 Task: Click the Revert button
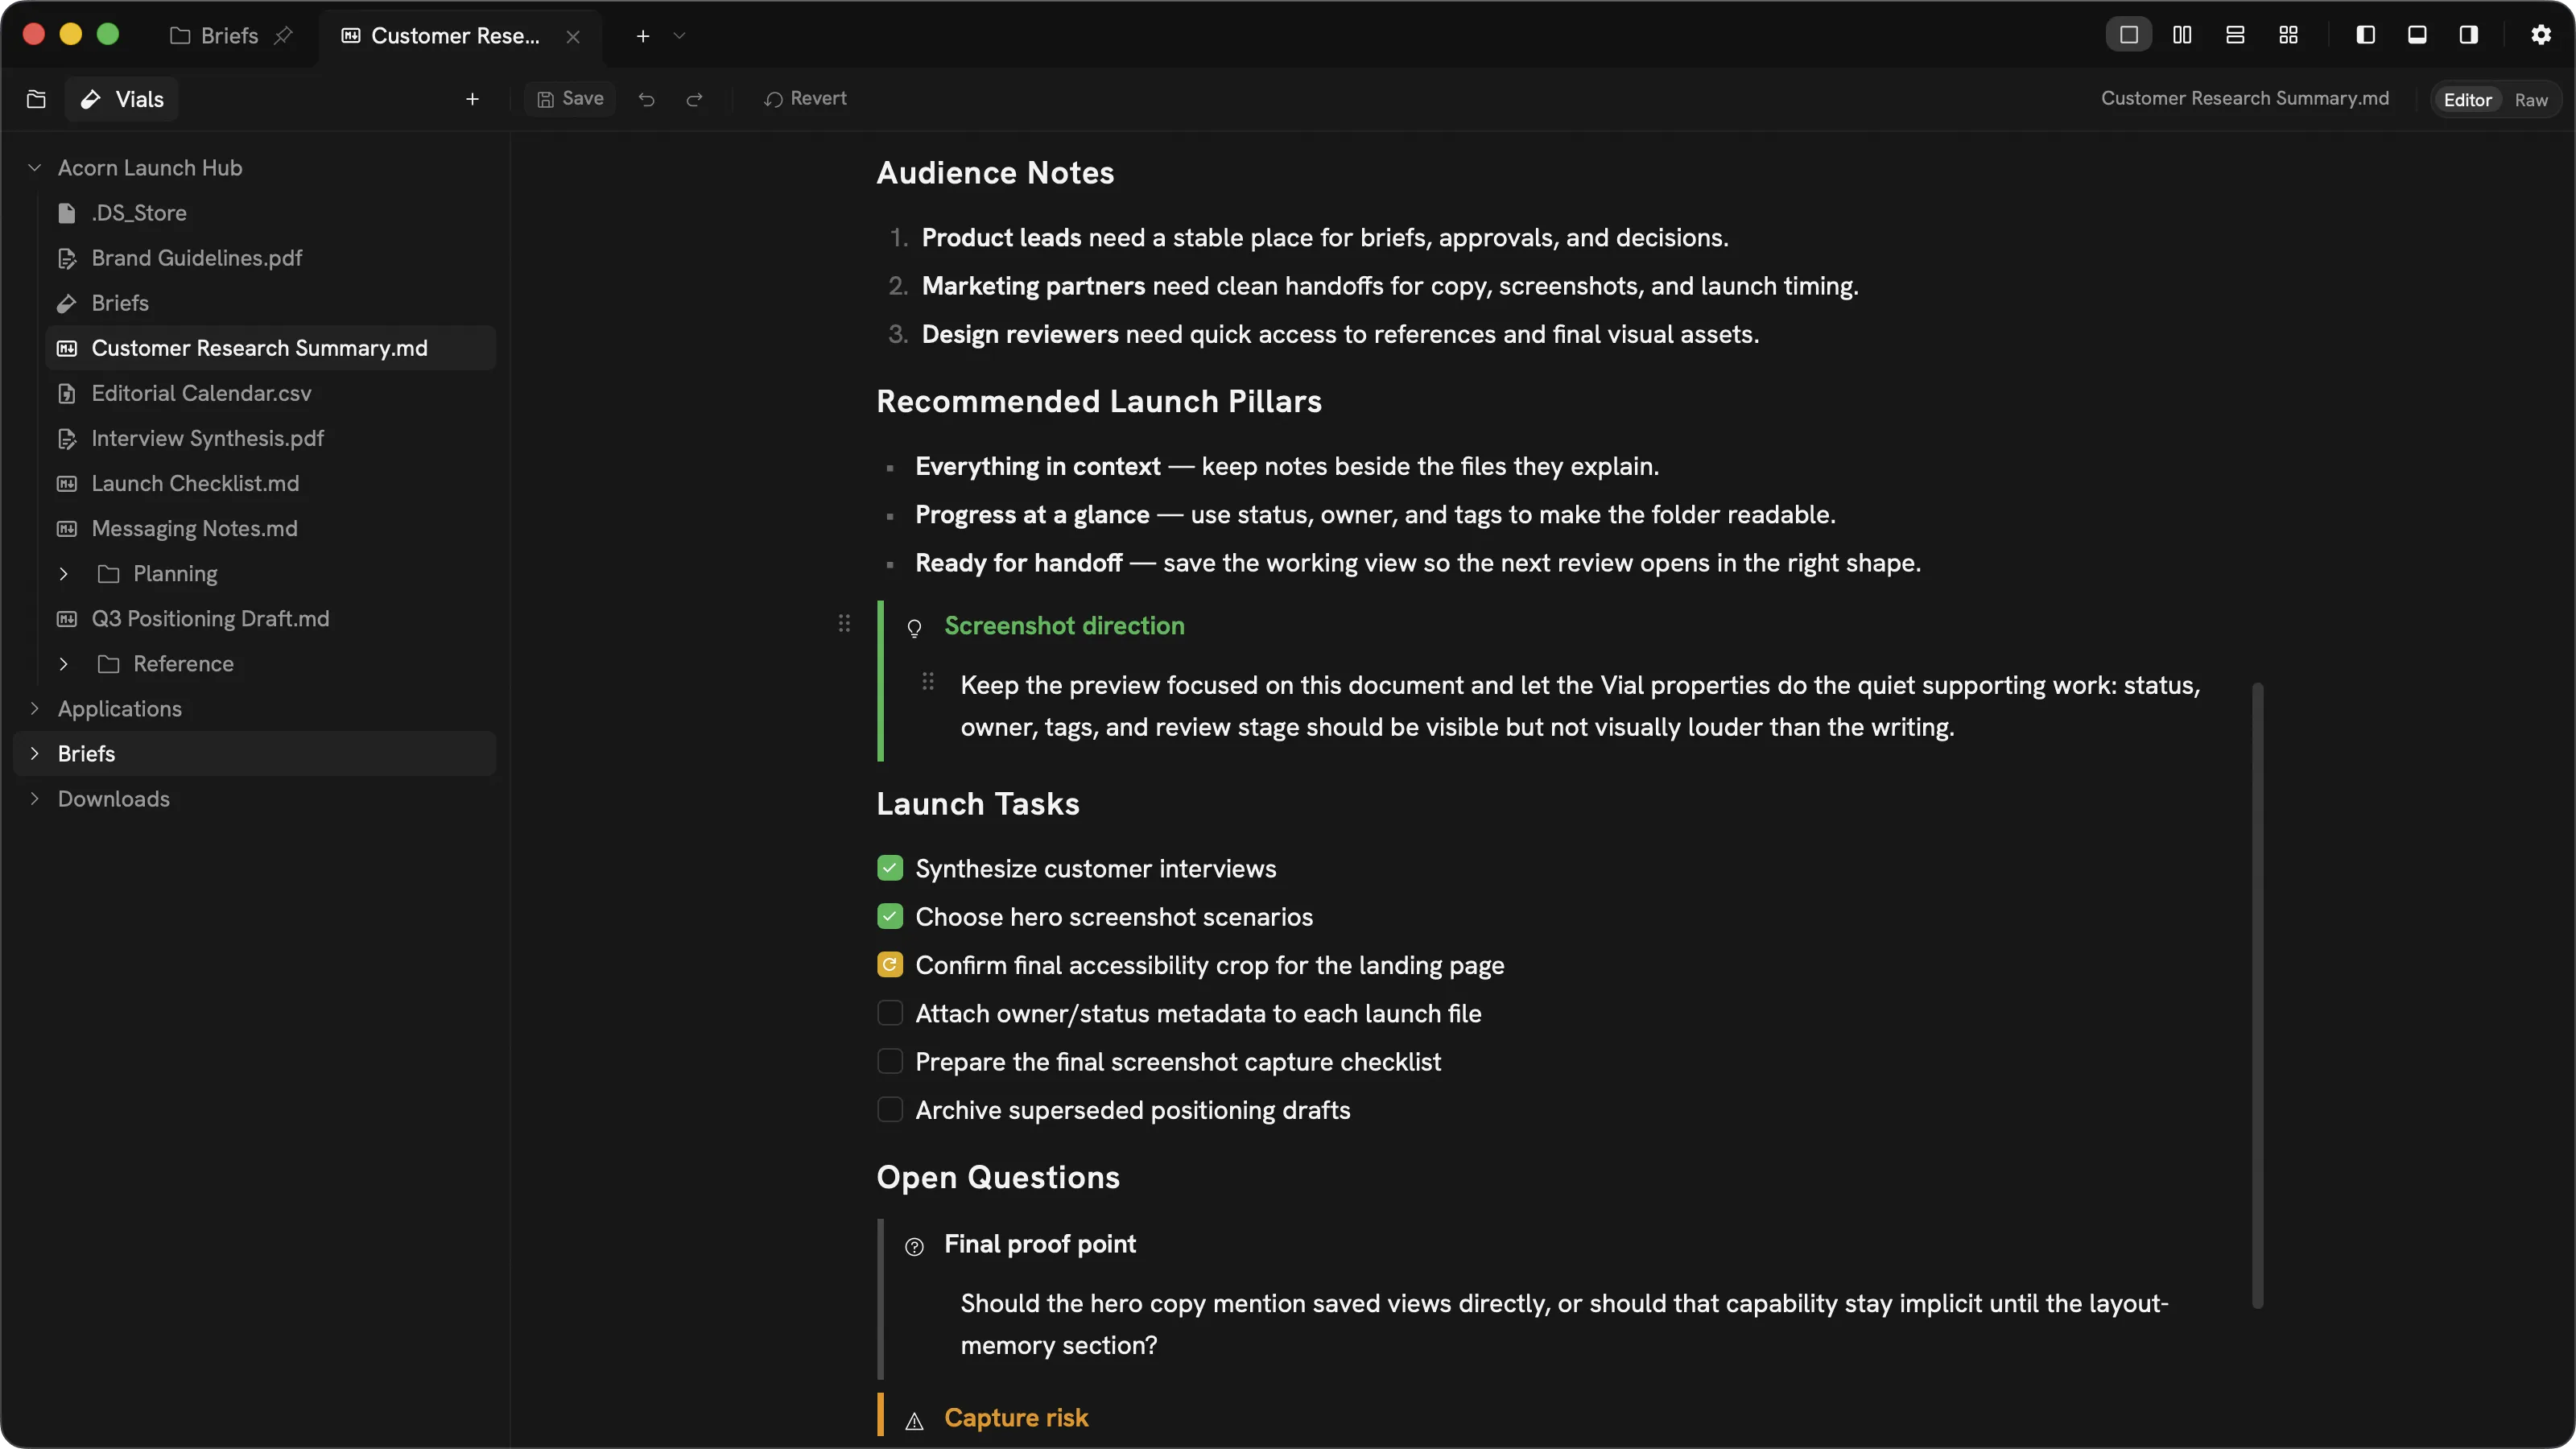pos(805,99)
